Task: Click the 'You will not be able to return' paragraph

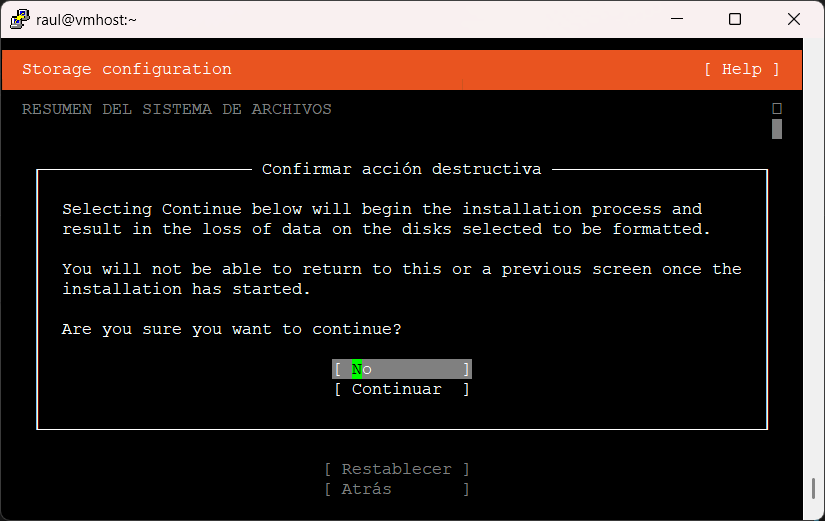Action: (x=401, y=279)
